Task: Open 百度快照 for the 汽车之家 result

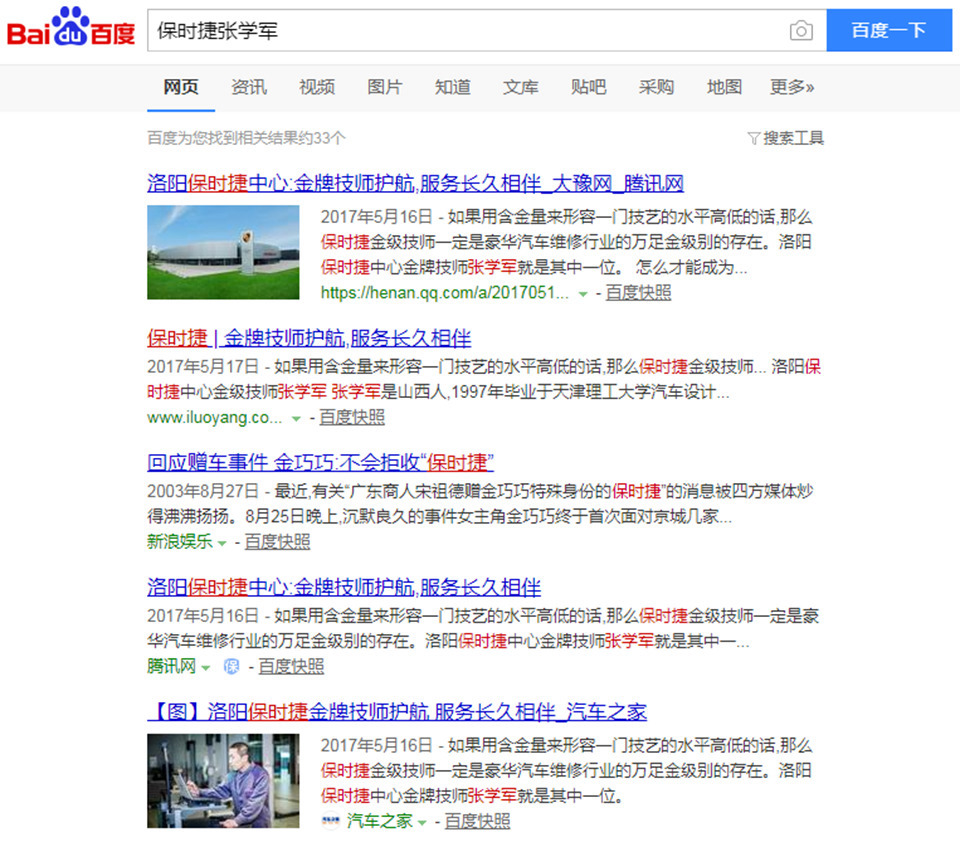Action: pos(477,821)
